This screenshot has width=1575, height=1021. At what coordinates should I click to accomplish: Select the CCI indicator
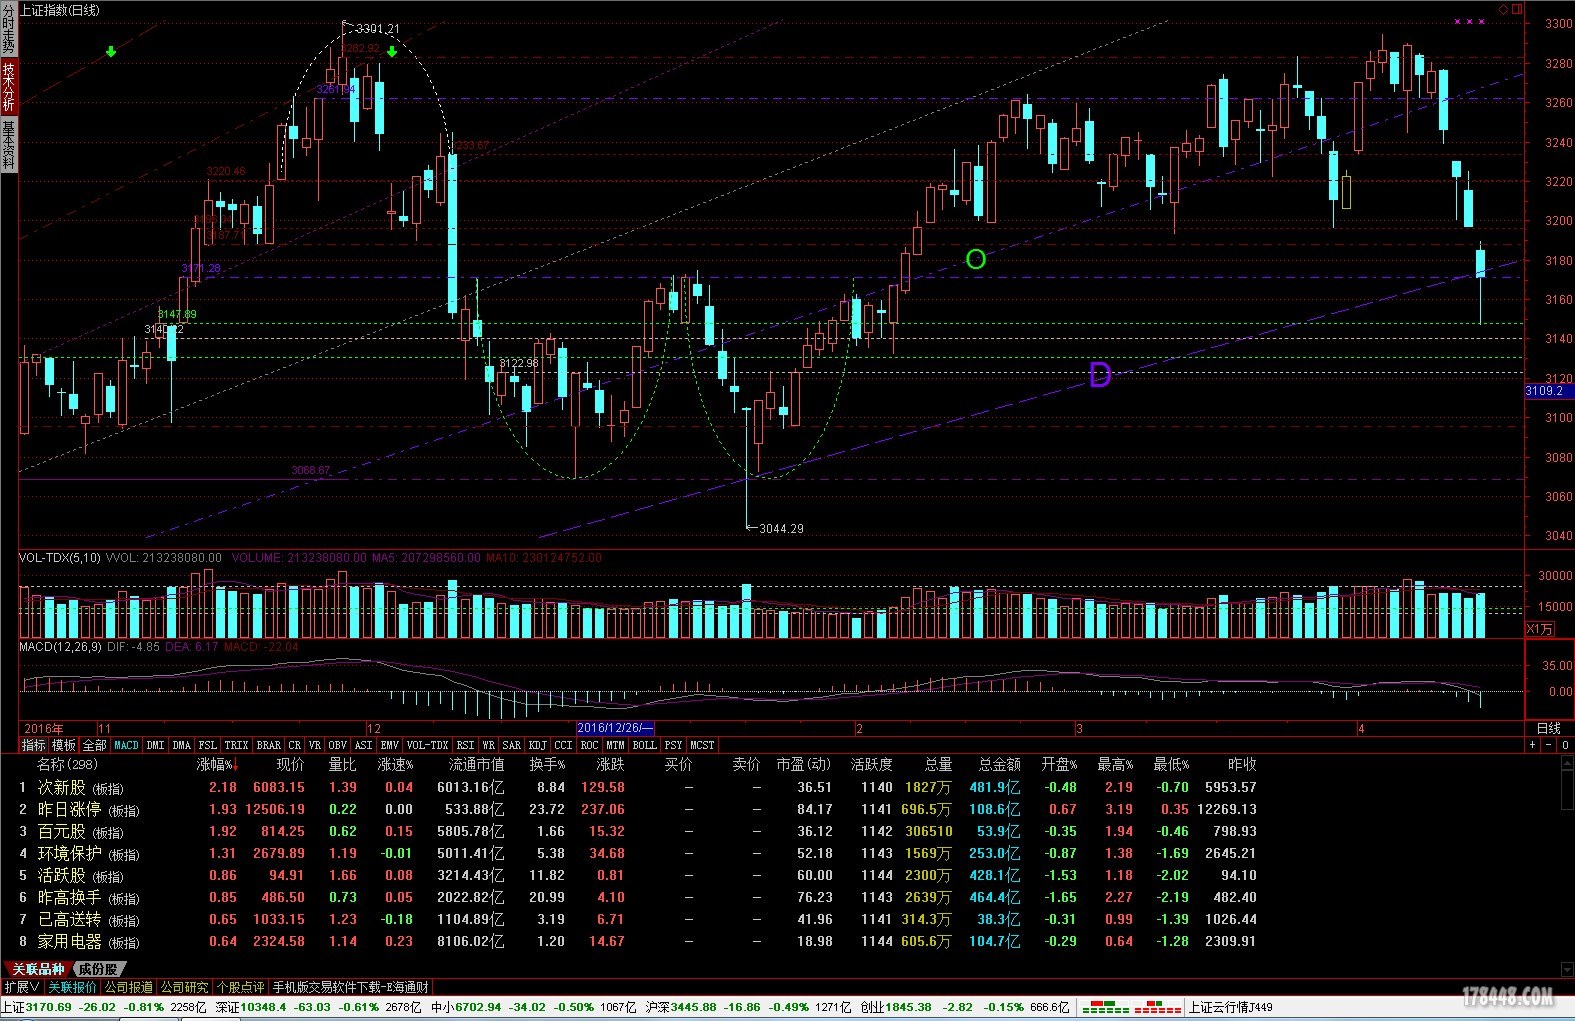564,745
